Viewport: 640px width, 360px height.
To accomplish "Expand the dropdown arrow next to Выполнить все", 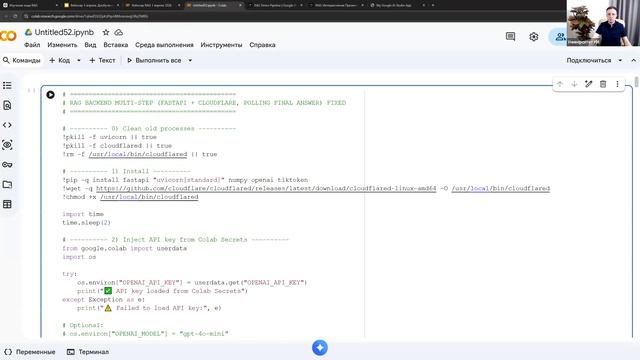I will 190,60.
